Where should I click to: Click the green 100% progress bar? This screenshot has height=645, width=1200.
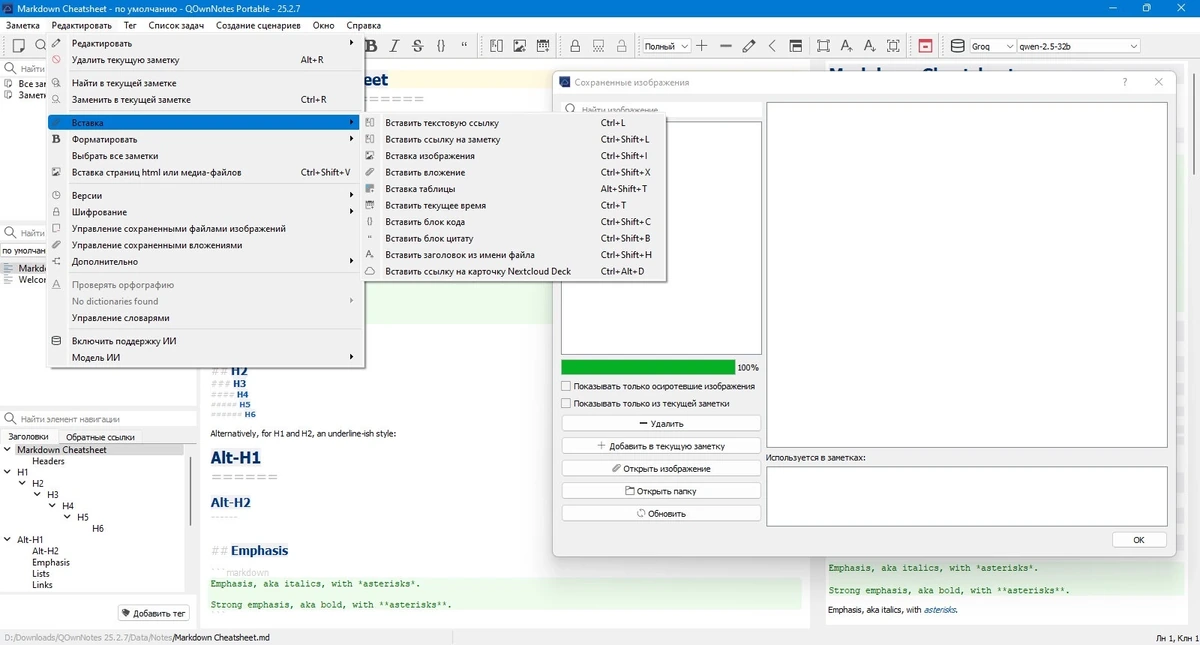tap(648, 367)
